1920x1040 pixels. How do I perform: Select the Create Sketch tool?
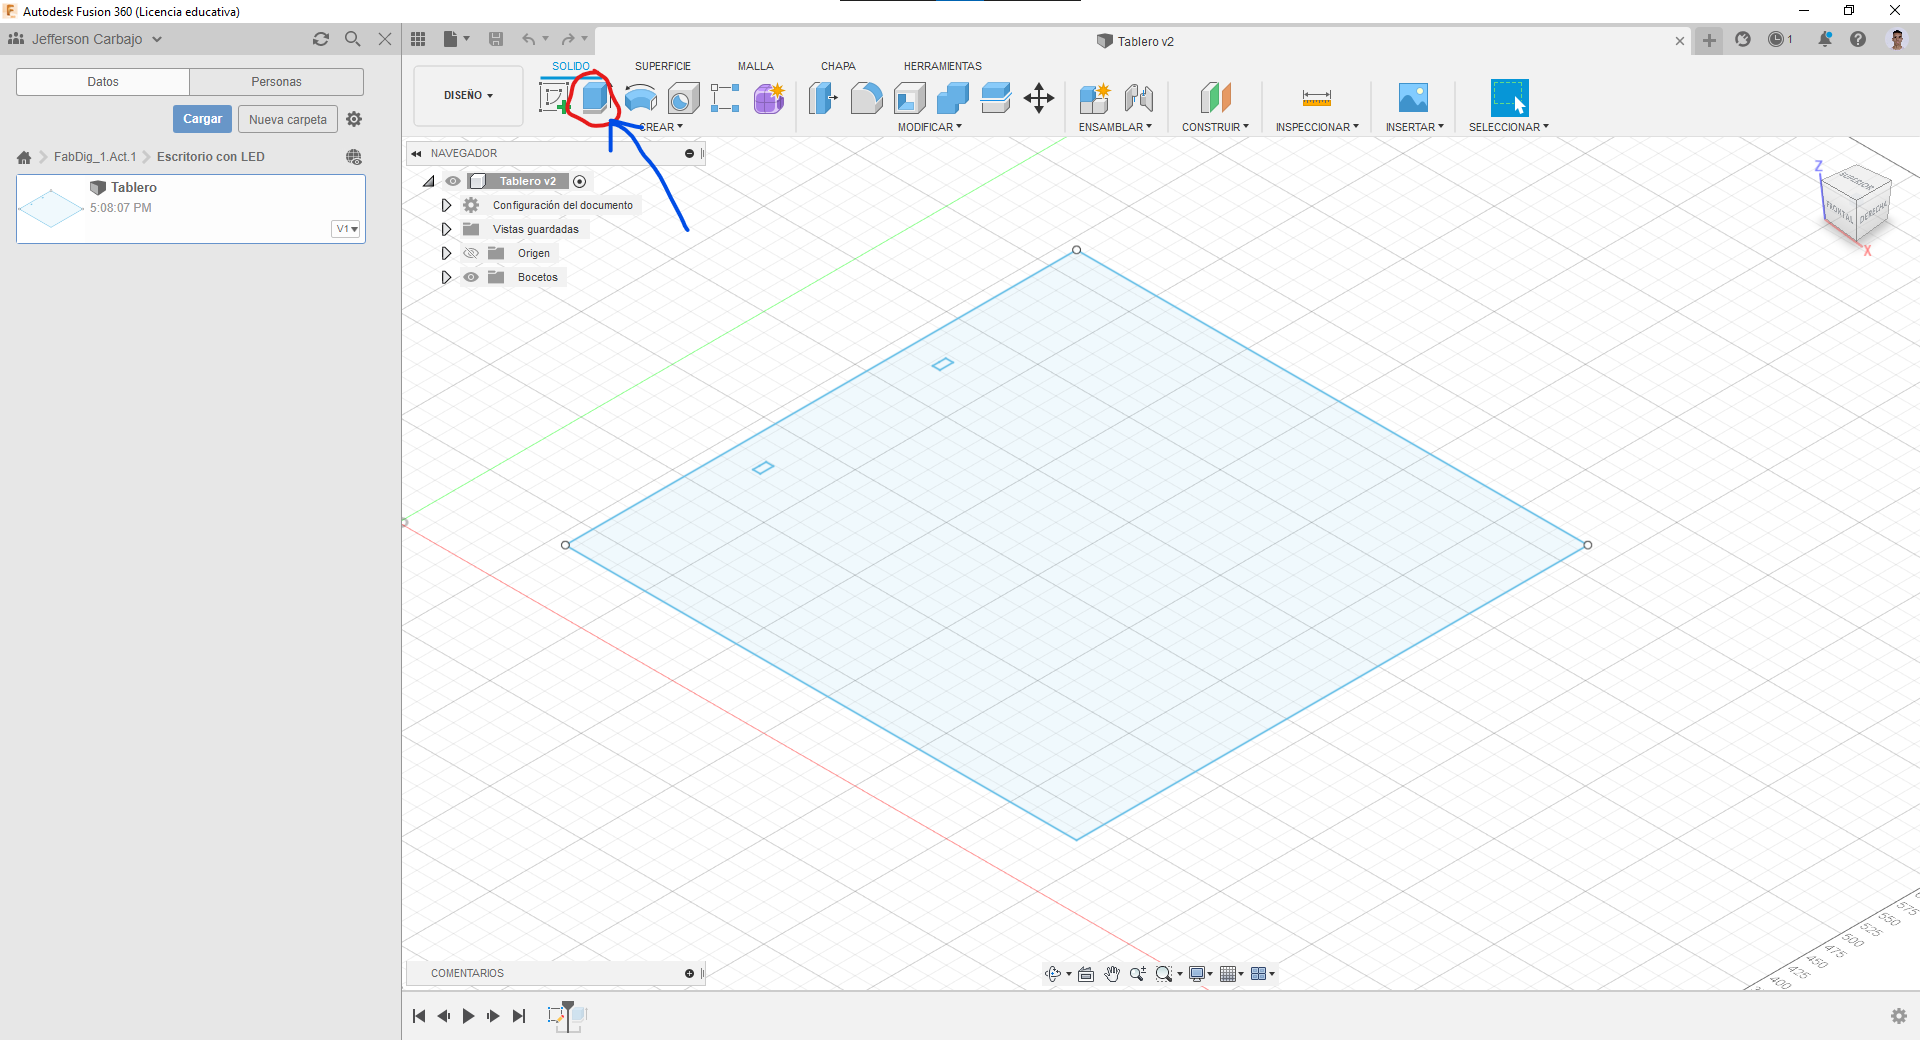tap(553, 98)
